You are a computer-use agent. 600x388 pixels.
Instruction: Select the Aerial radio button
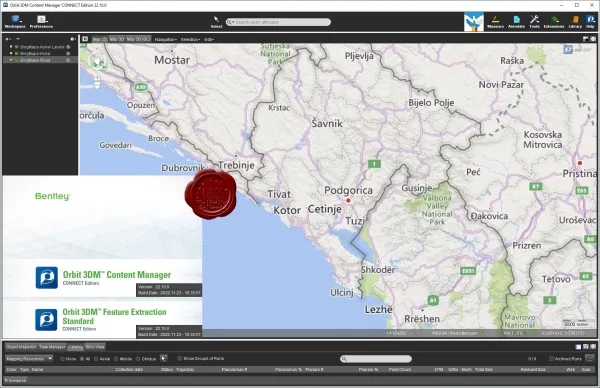(x=96, y=359)
